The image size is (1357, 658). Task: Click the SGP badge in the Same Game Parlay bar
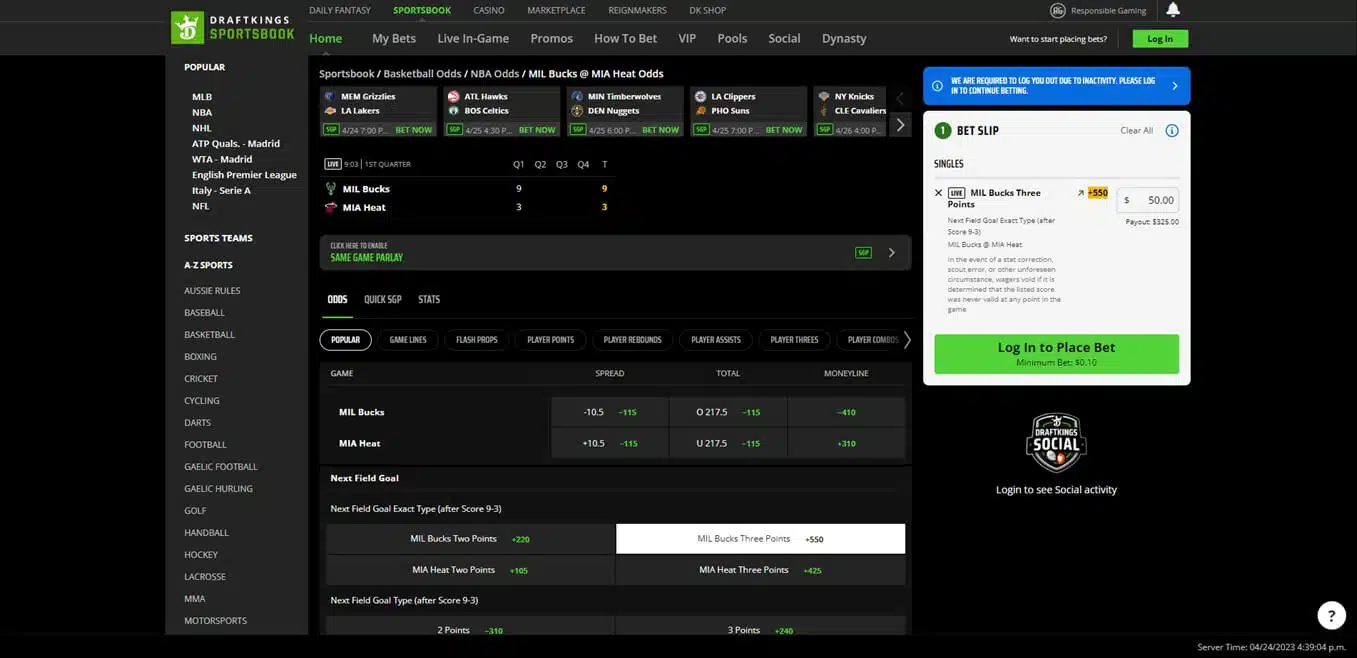(x=863, y=253)
